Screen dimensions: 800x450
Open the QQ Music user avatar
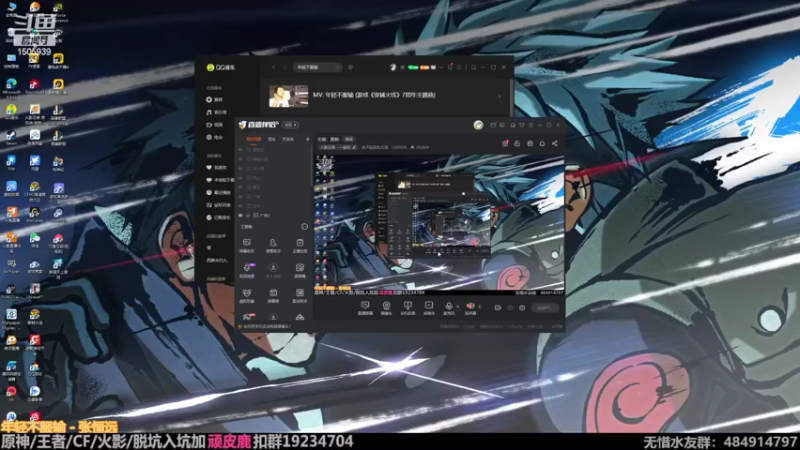[393, 67]
